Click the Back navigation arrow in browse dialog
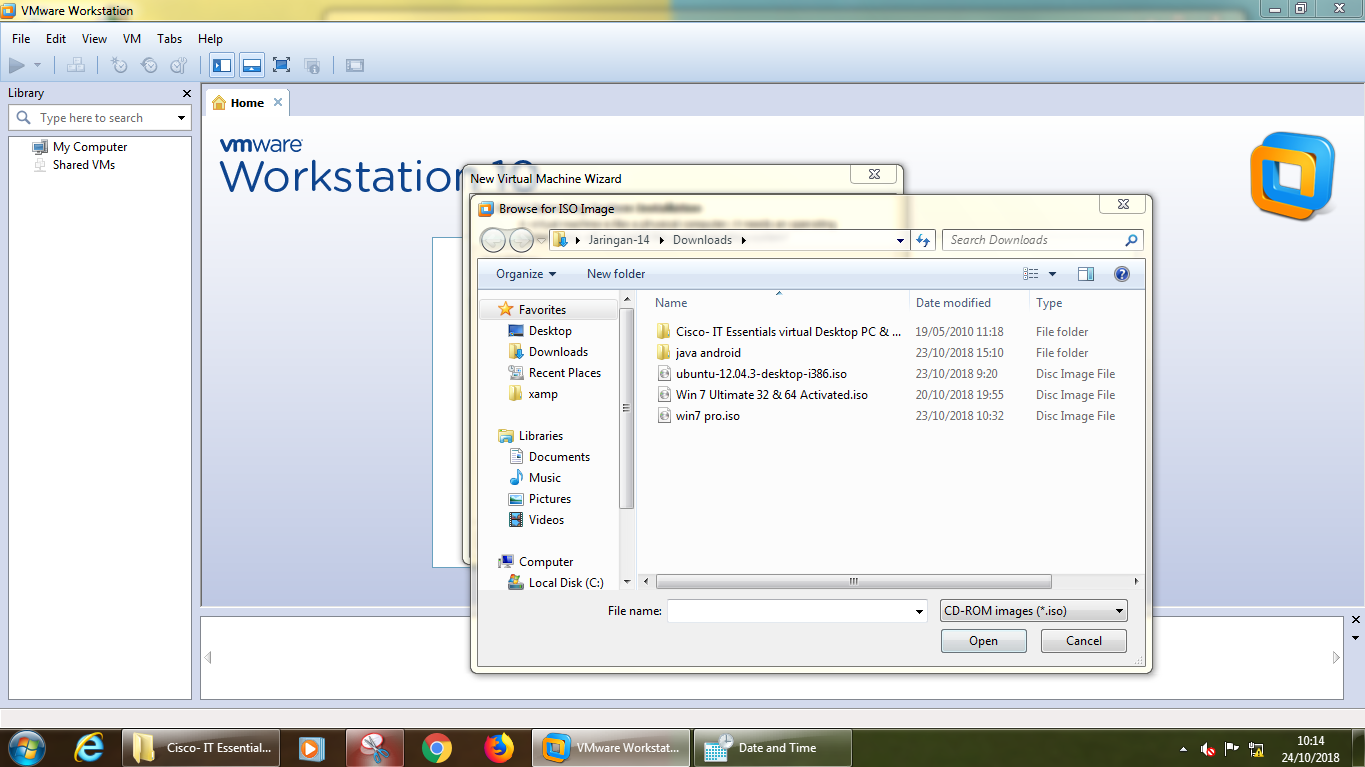Viewport: 1365px width, 767px height. 493,240
